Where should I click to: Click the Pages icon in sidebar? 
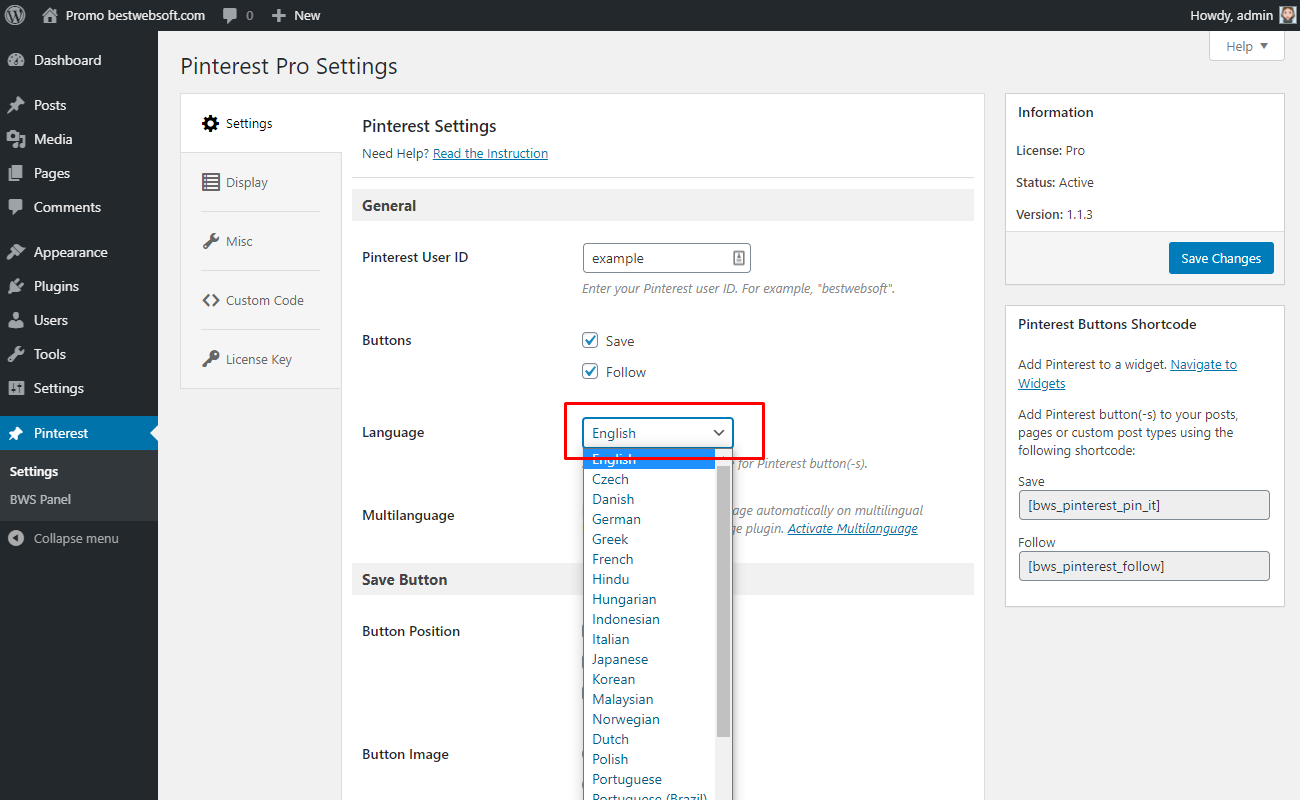pyautogui.click(x=16, y=173)
